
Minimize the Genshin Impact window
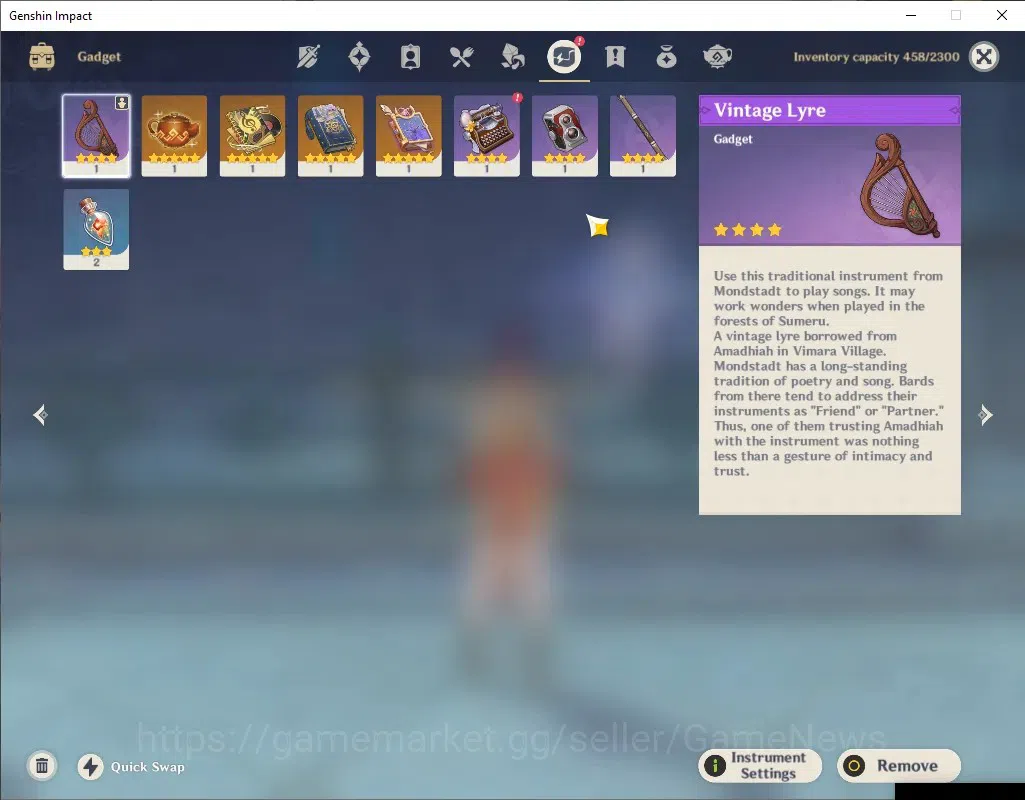pos(911,15)
